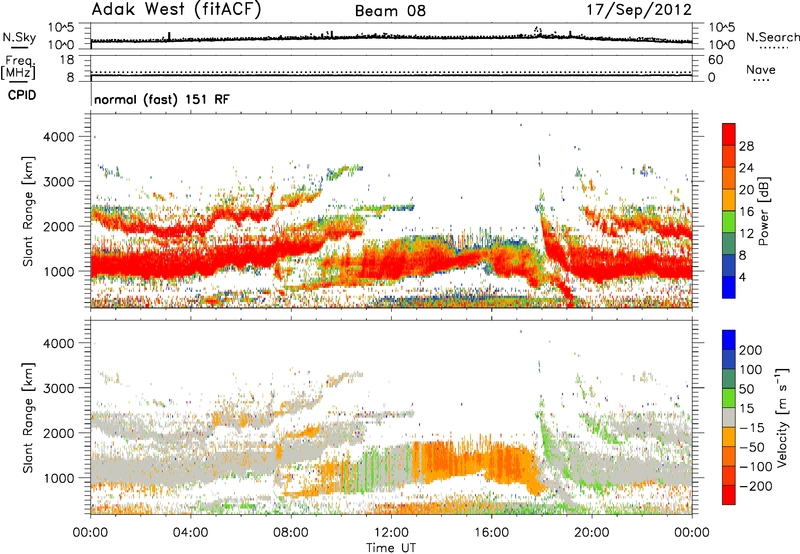
Task: Click the power panel 'Slant Range [km]' label
Action: 28,211
